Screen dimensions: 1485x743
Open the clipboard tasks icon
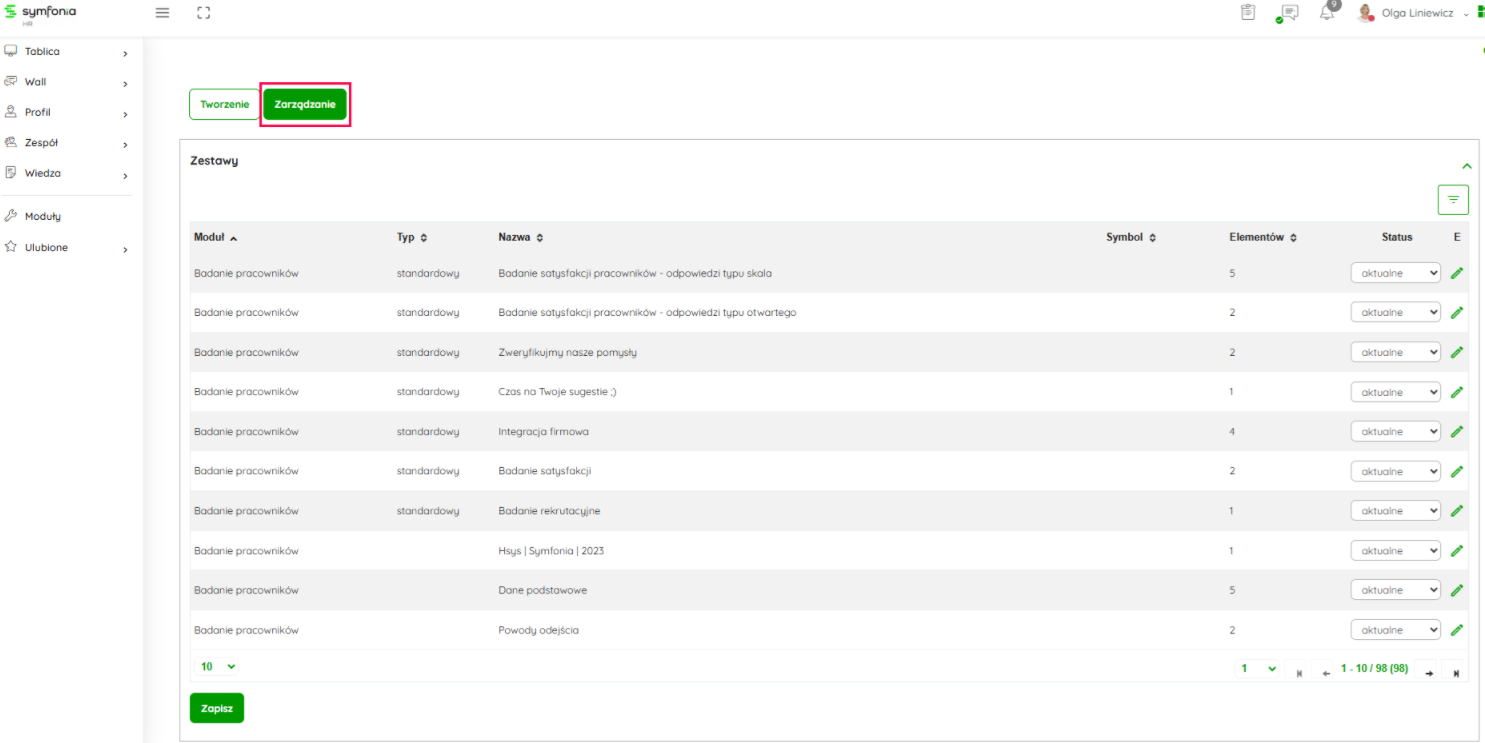coord(1247,13)
